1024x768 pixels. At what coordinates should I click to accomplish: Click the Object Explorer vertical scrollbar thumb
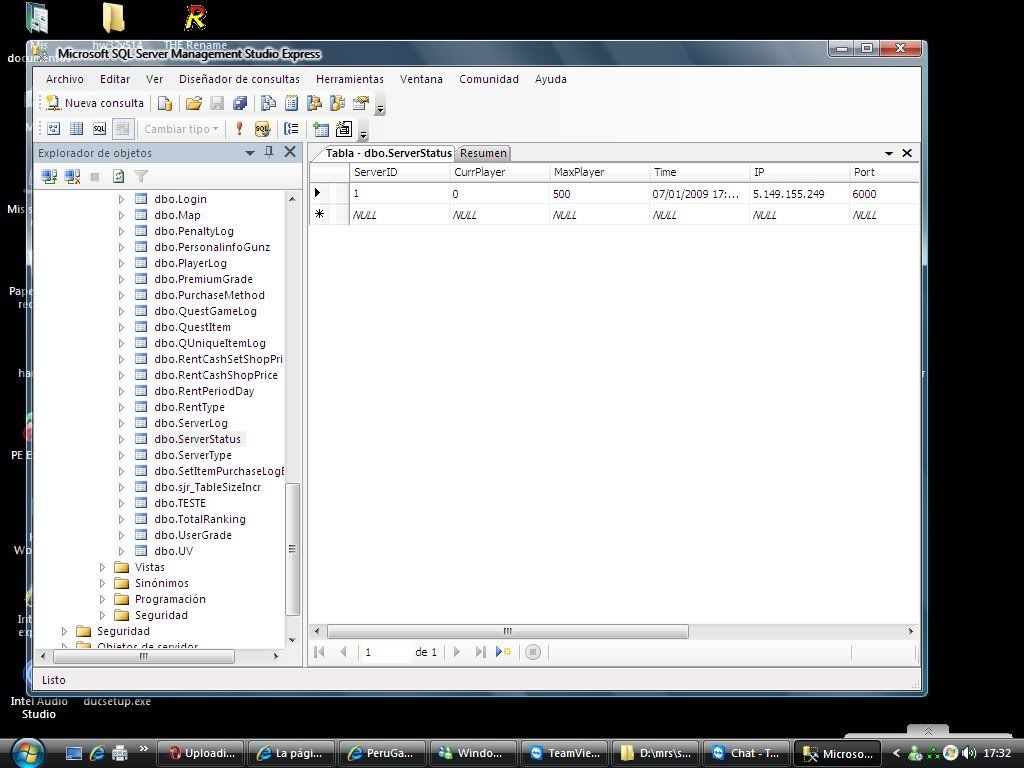[x=293, y=549]
